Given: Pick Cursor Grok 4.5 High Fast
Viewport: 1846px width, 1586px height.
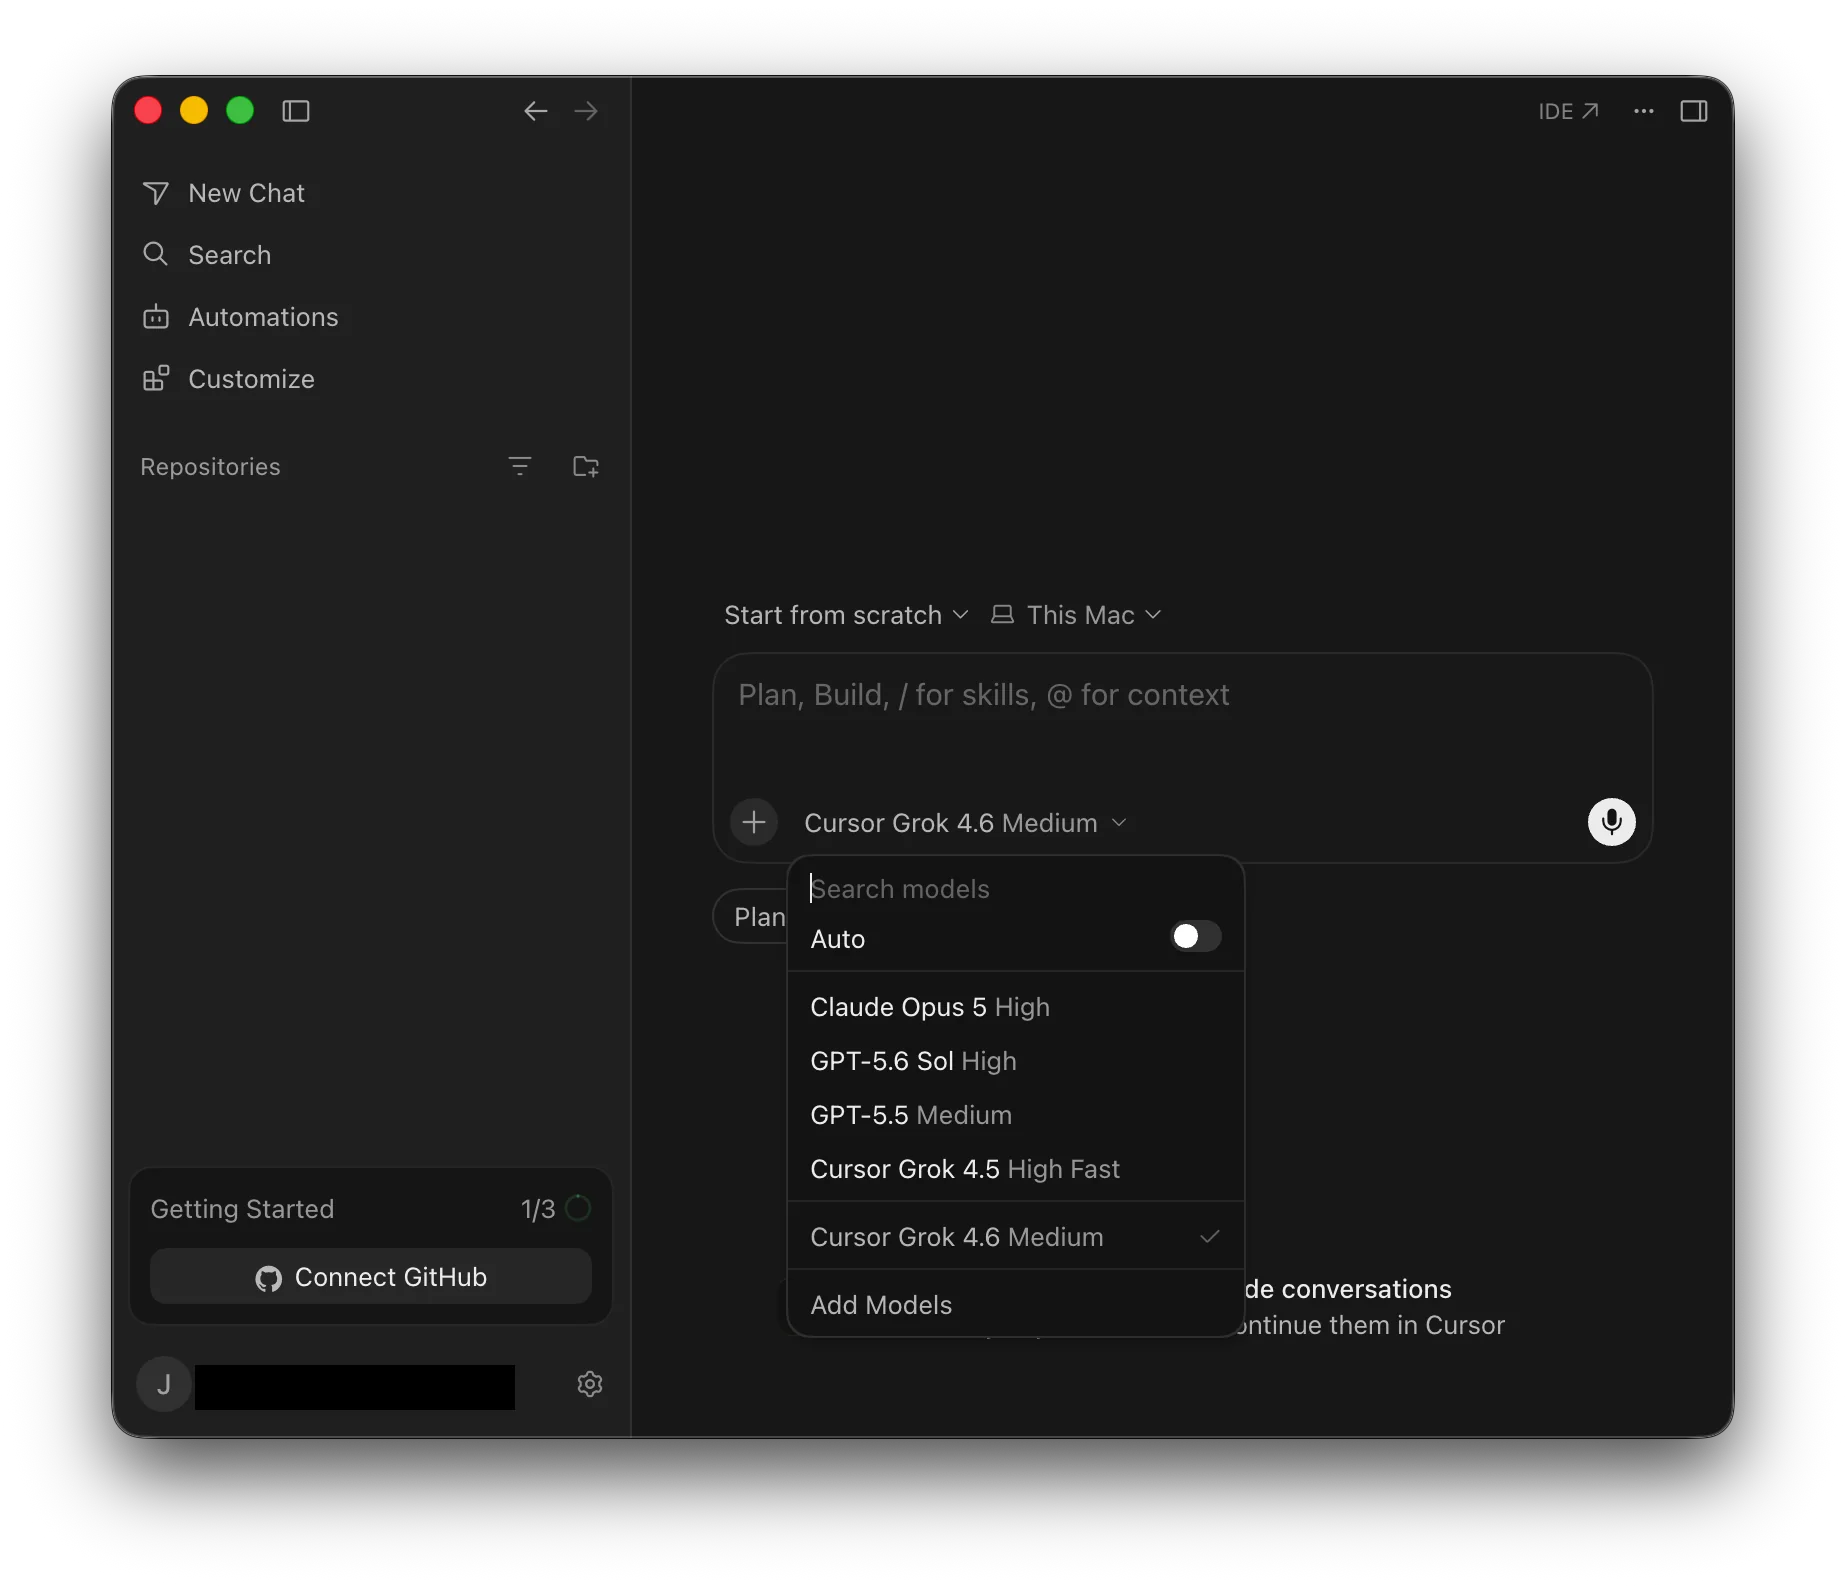Looking at the screenshot, I should 1015,1169.
